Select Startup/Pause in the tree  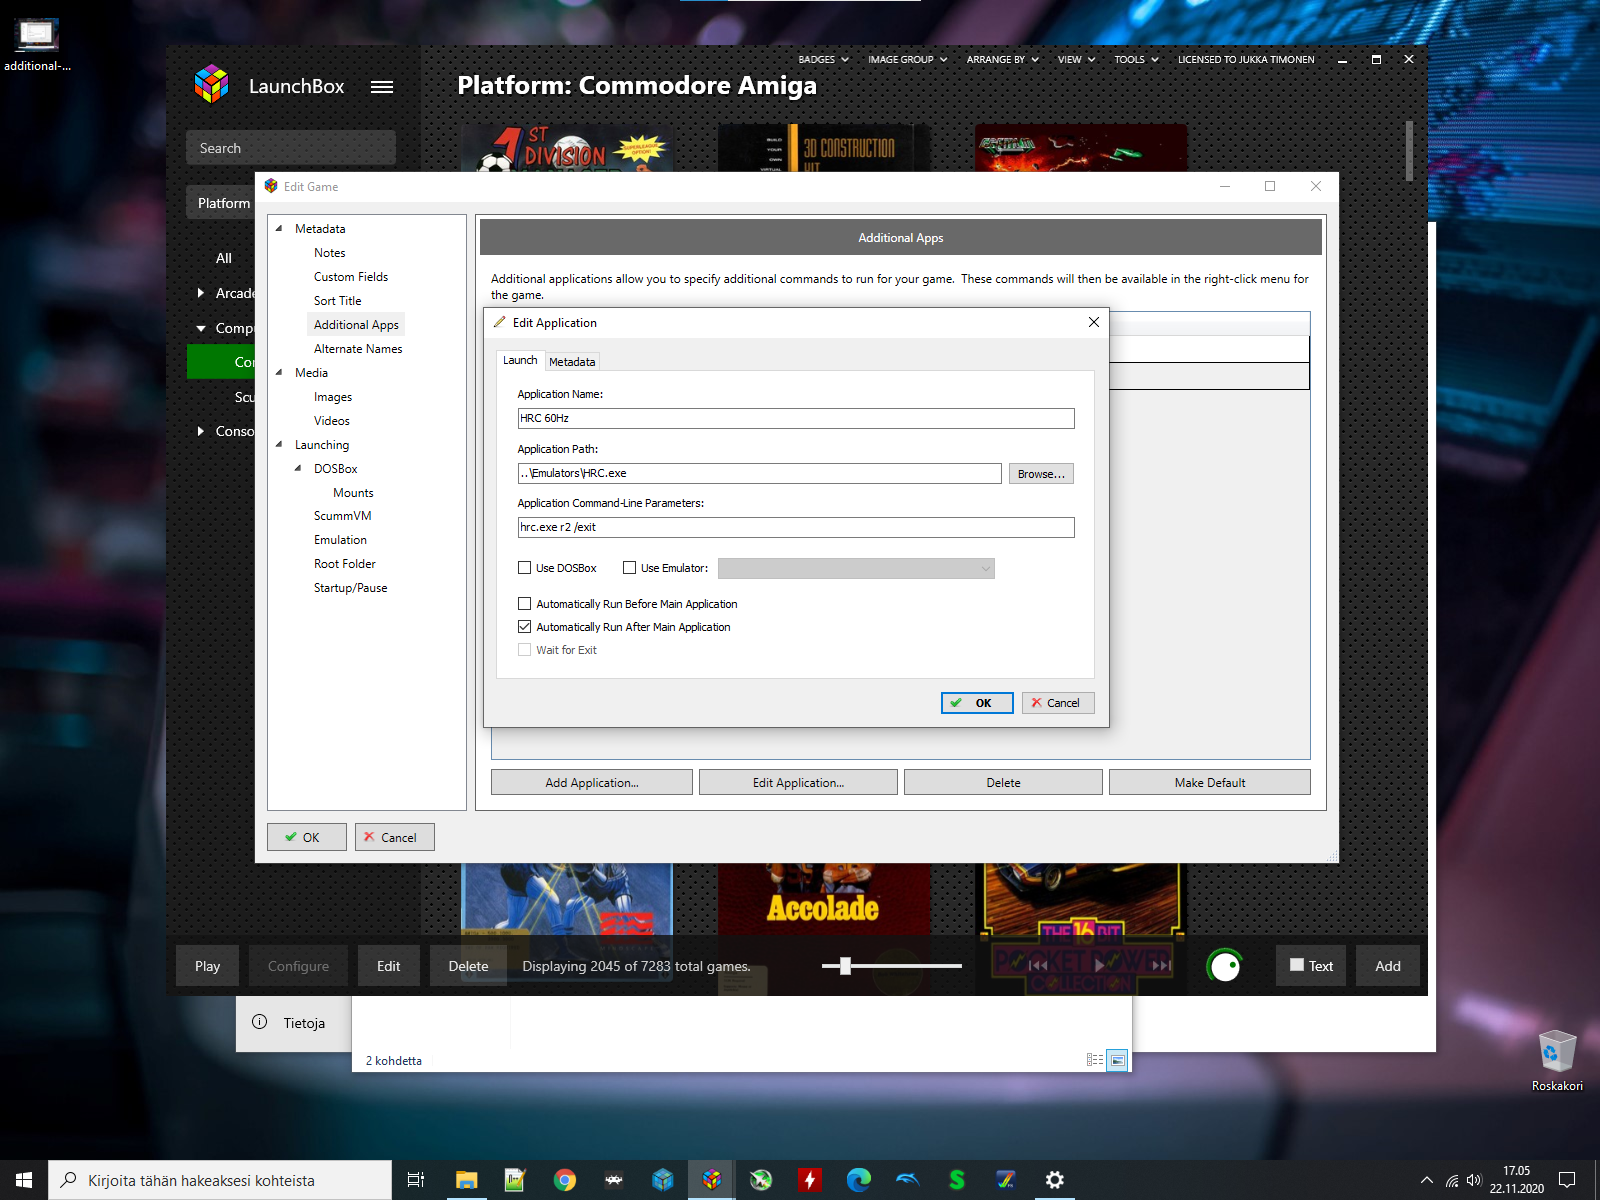tap(351, 588)
